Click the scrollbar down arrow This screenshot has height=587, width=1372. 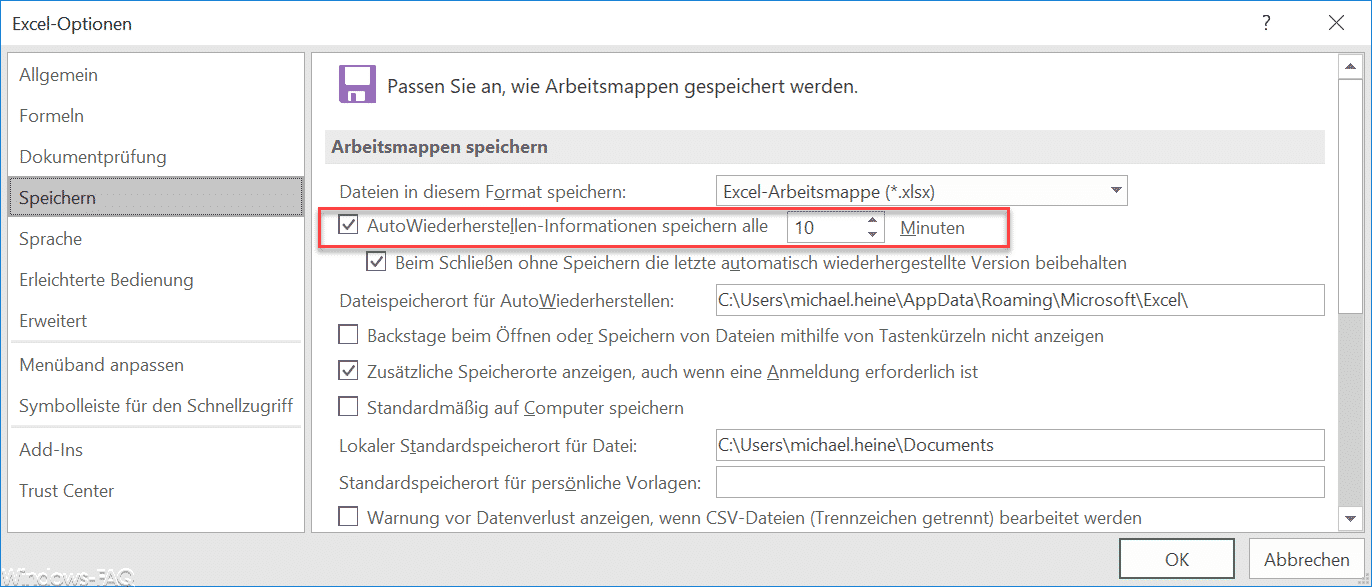1350,518
